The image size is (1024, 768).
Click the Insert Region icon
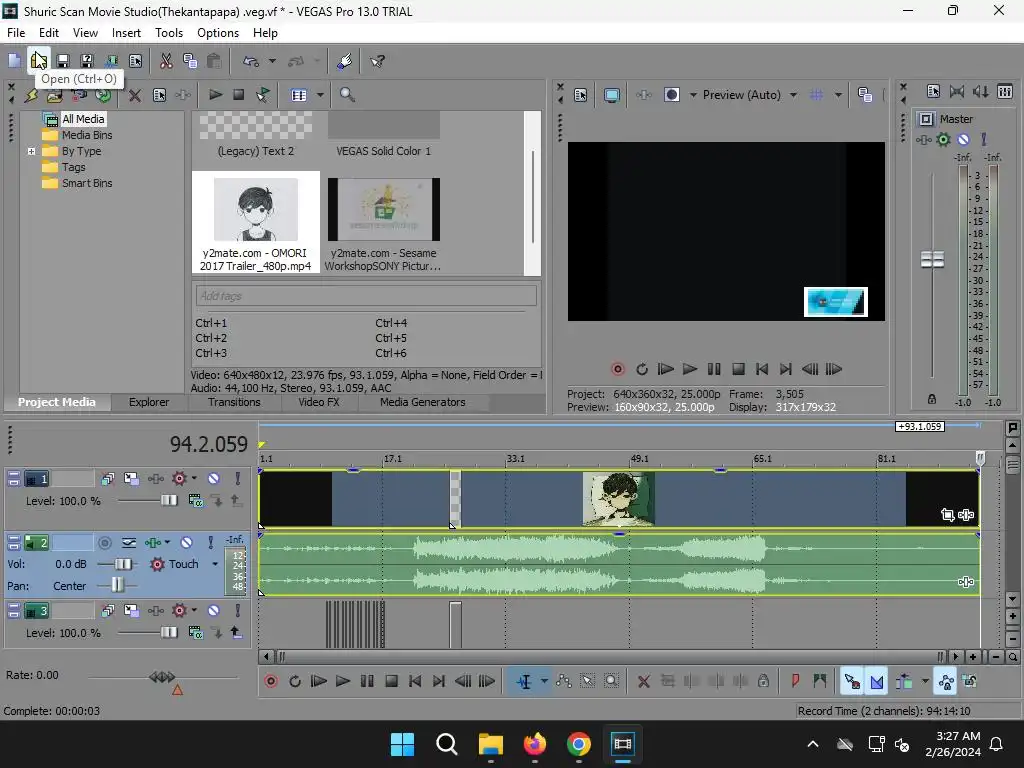click(820, 681)
